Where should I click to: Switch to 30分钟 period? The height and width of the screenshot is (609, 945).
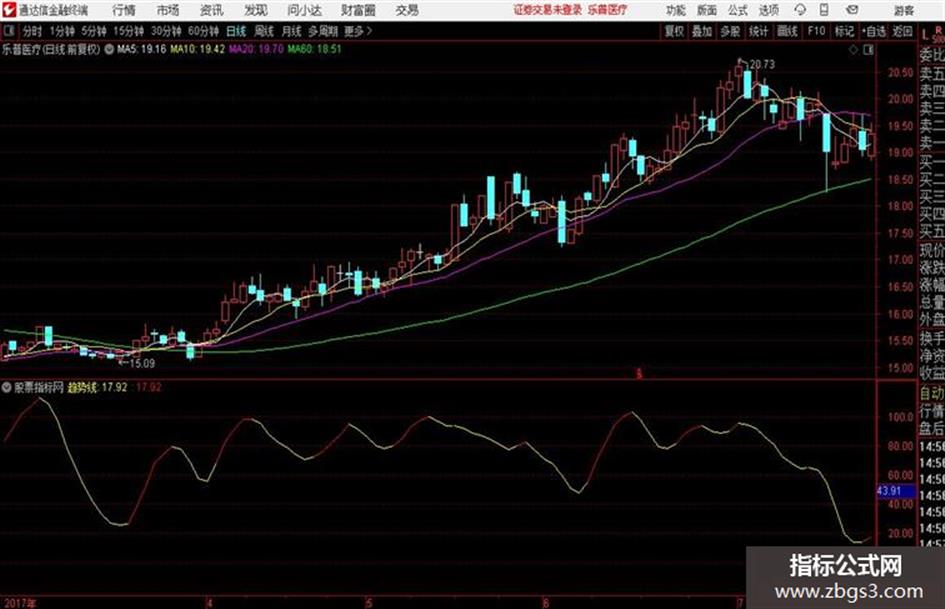(x=166, y=31)
